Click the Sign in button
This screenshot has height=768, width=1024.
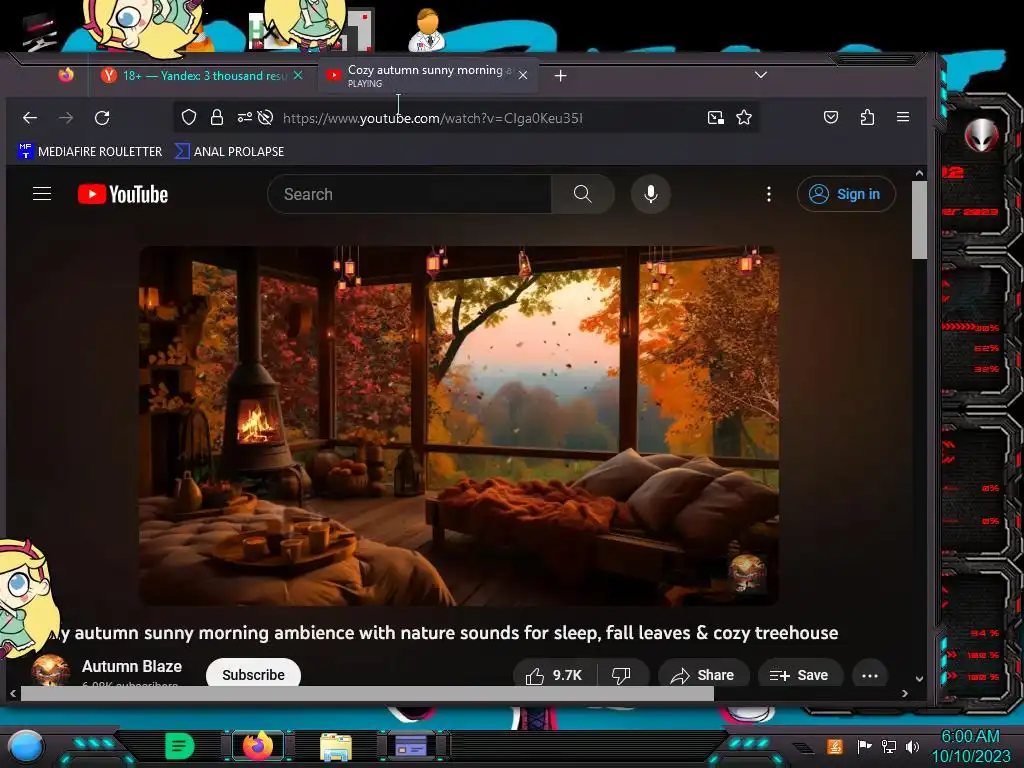(x=846, y=194)
